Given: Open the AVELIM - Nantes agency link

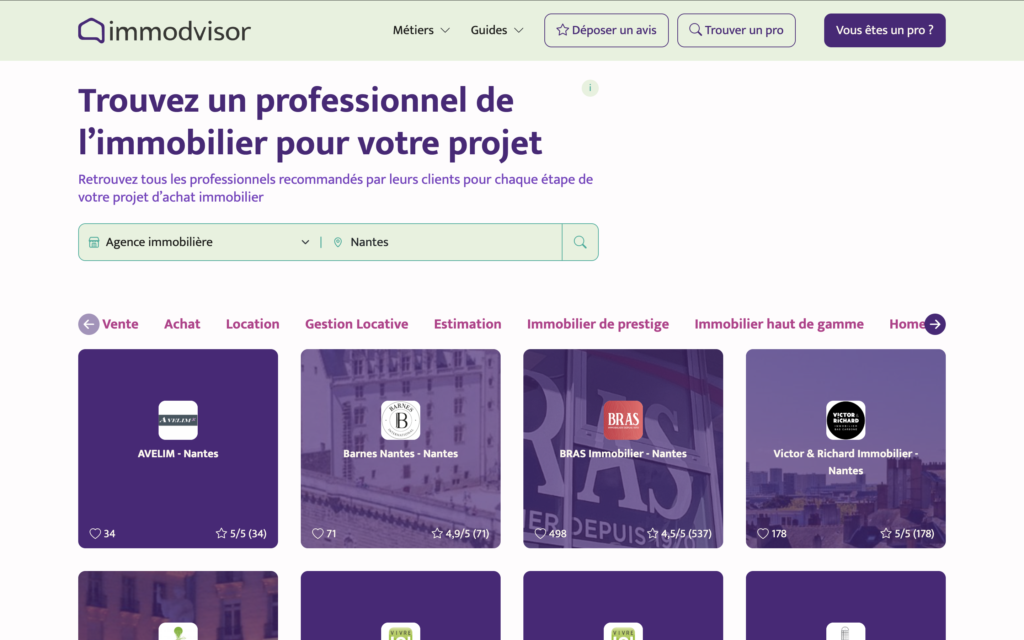Looking at the screenshot, I should [178, 454].
